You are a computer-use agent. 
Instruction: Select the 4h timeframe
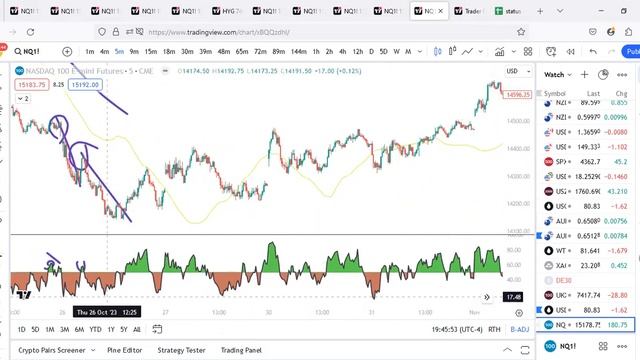click(x=342, y=51)
